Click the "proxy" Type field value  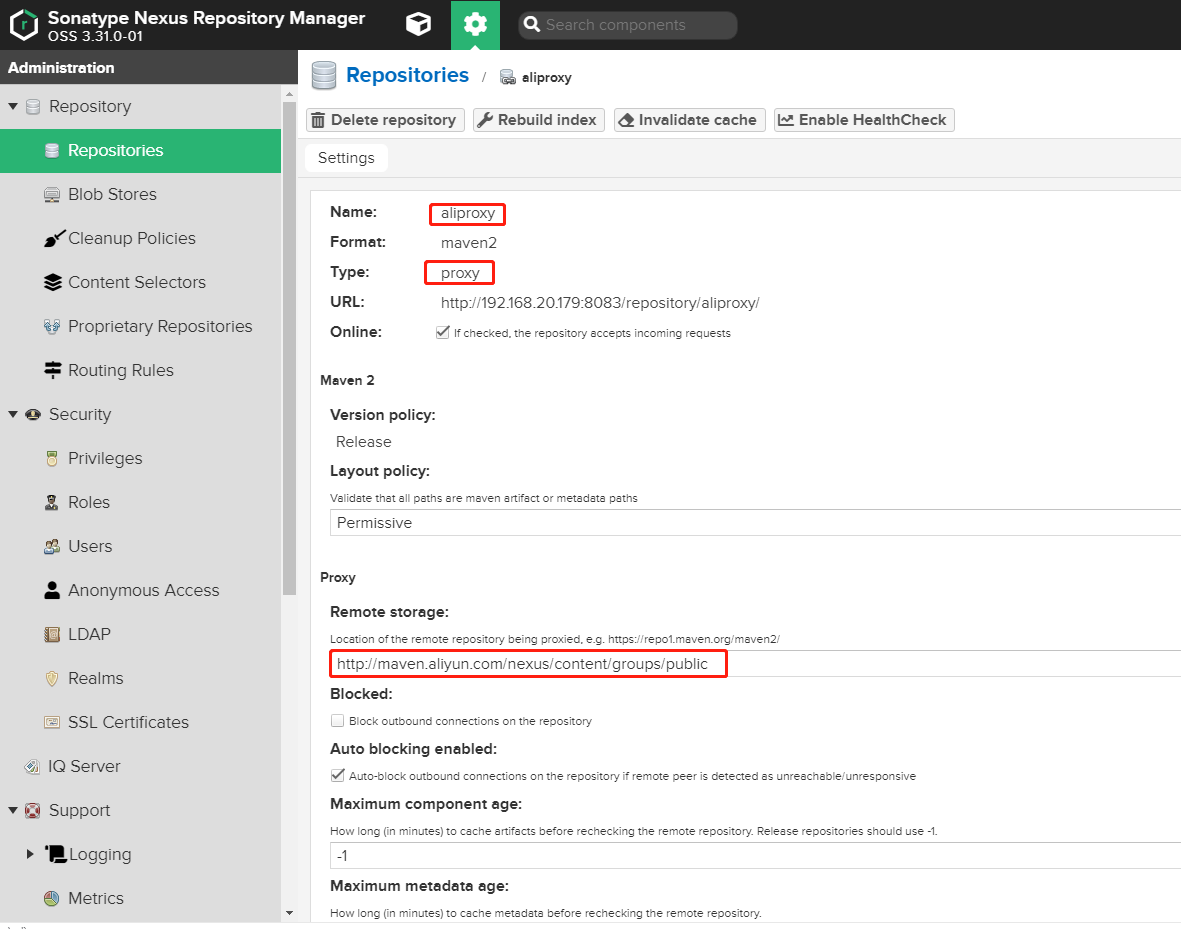point(460,273)
